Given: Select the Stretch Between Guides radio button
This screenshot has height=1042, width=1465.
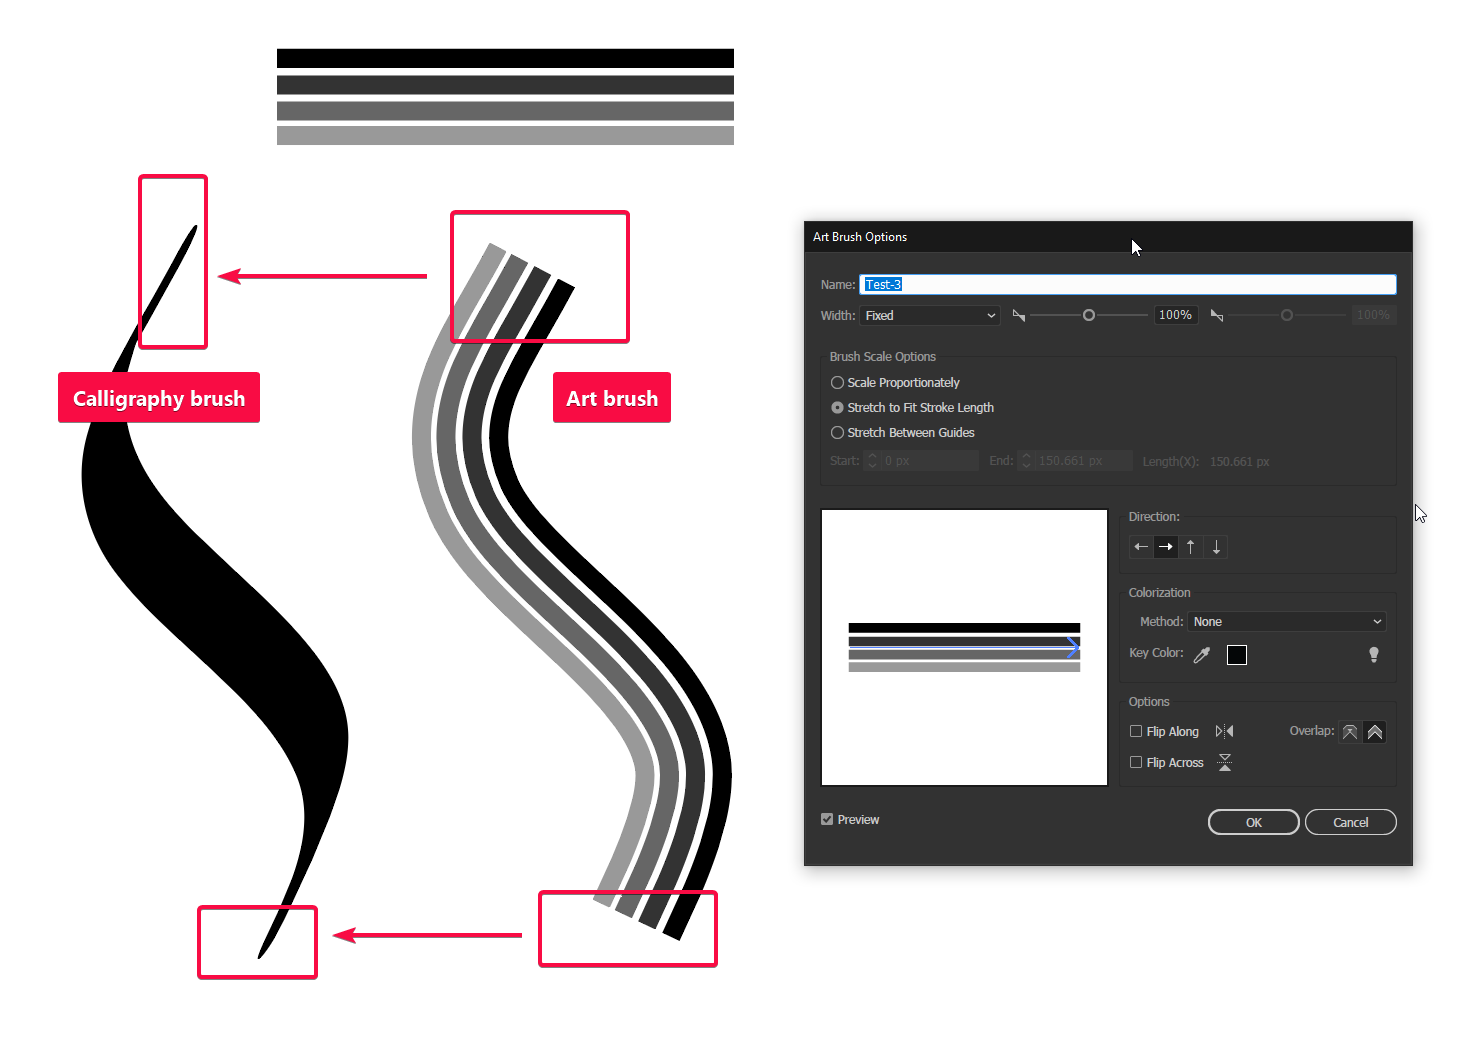Looking at the screenshot, I should tap(837, 432).
